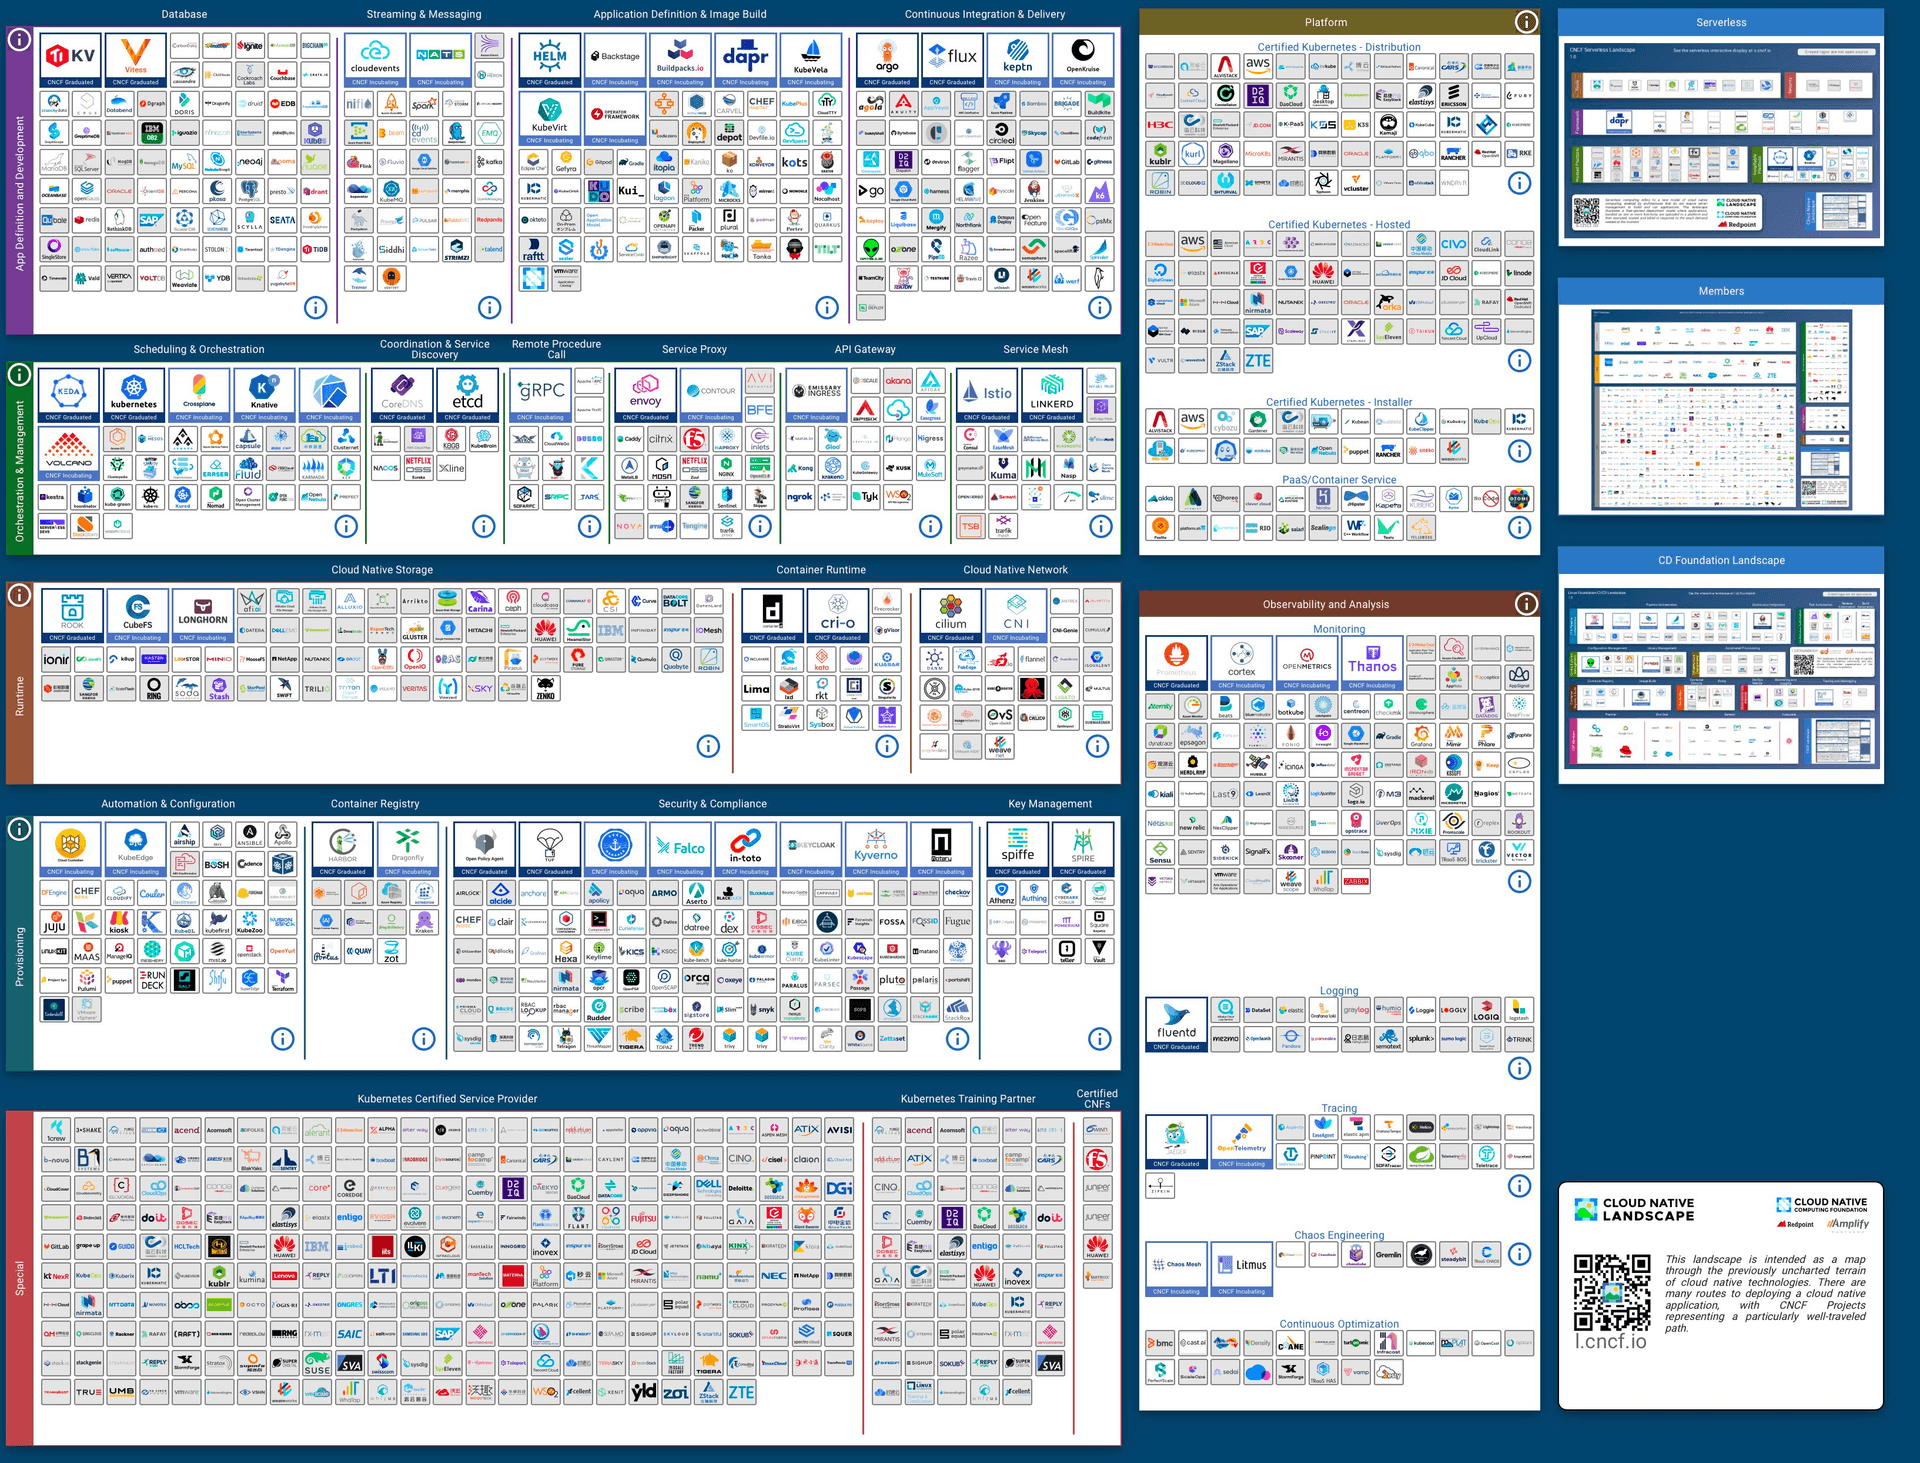Open the TiKV project card

70,60
